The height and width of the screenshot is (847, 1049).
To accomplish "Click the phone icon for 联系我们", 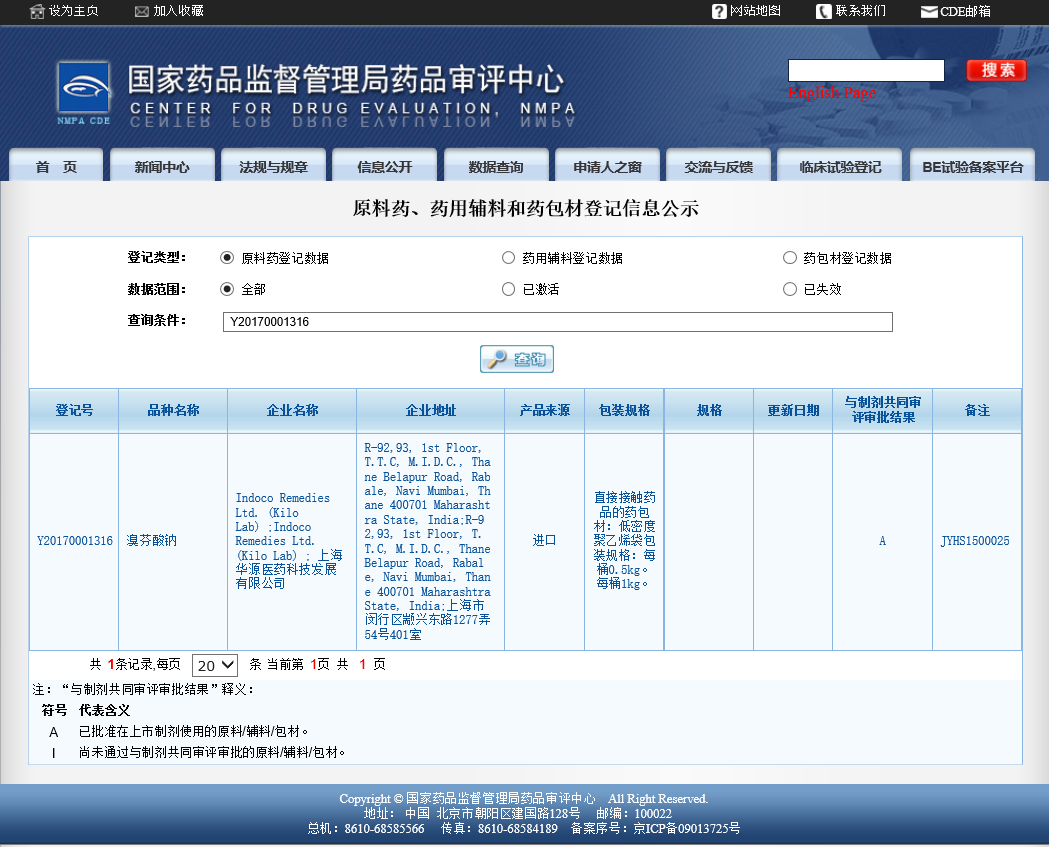I will (x=823, y=11).
